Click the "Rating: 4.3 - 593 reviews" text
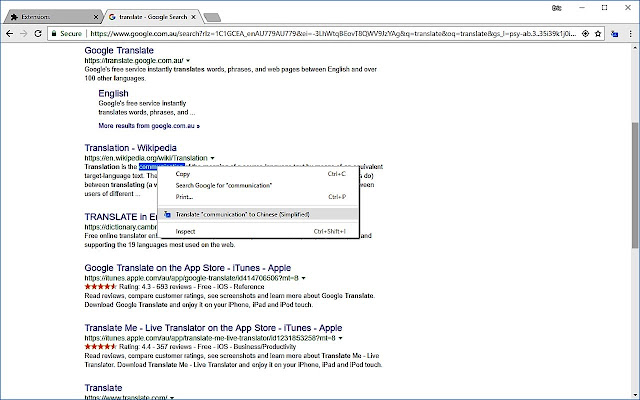Image resolution: width=640 pixels, height=400 pixels. click(x=156, y=287)
